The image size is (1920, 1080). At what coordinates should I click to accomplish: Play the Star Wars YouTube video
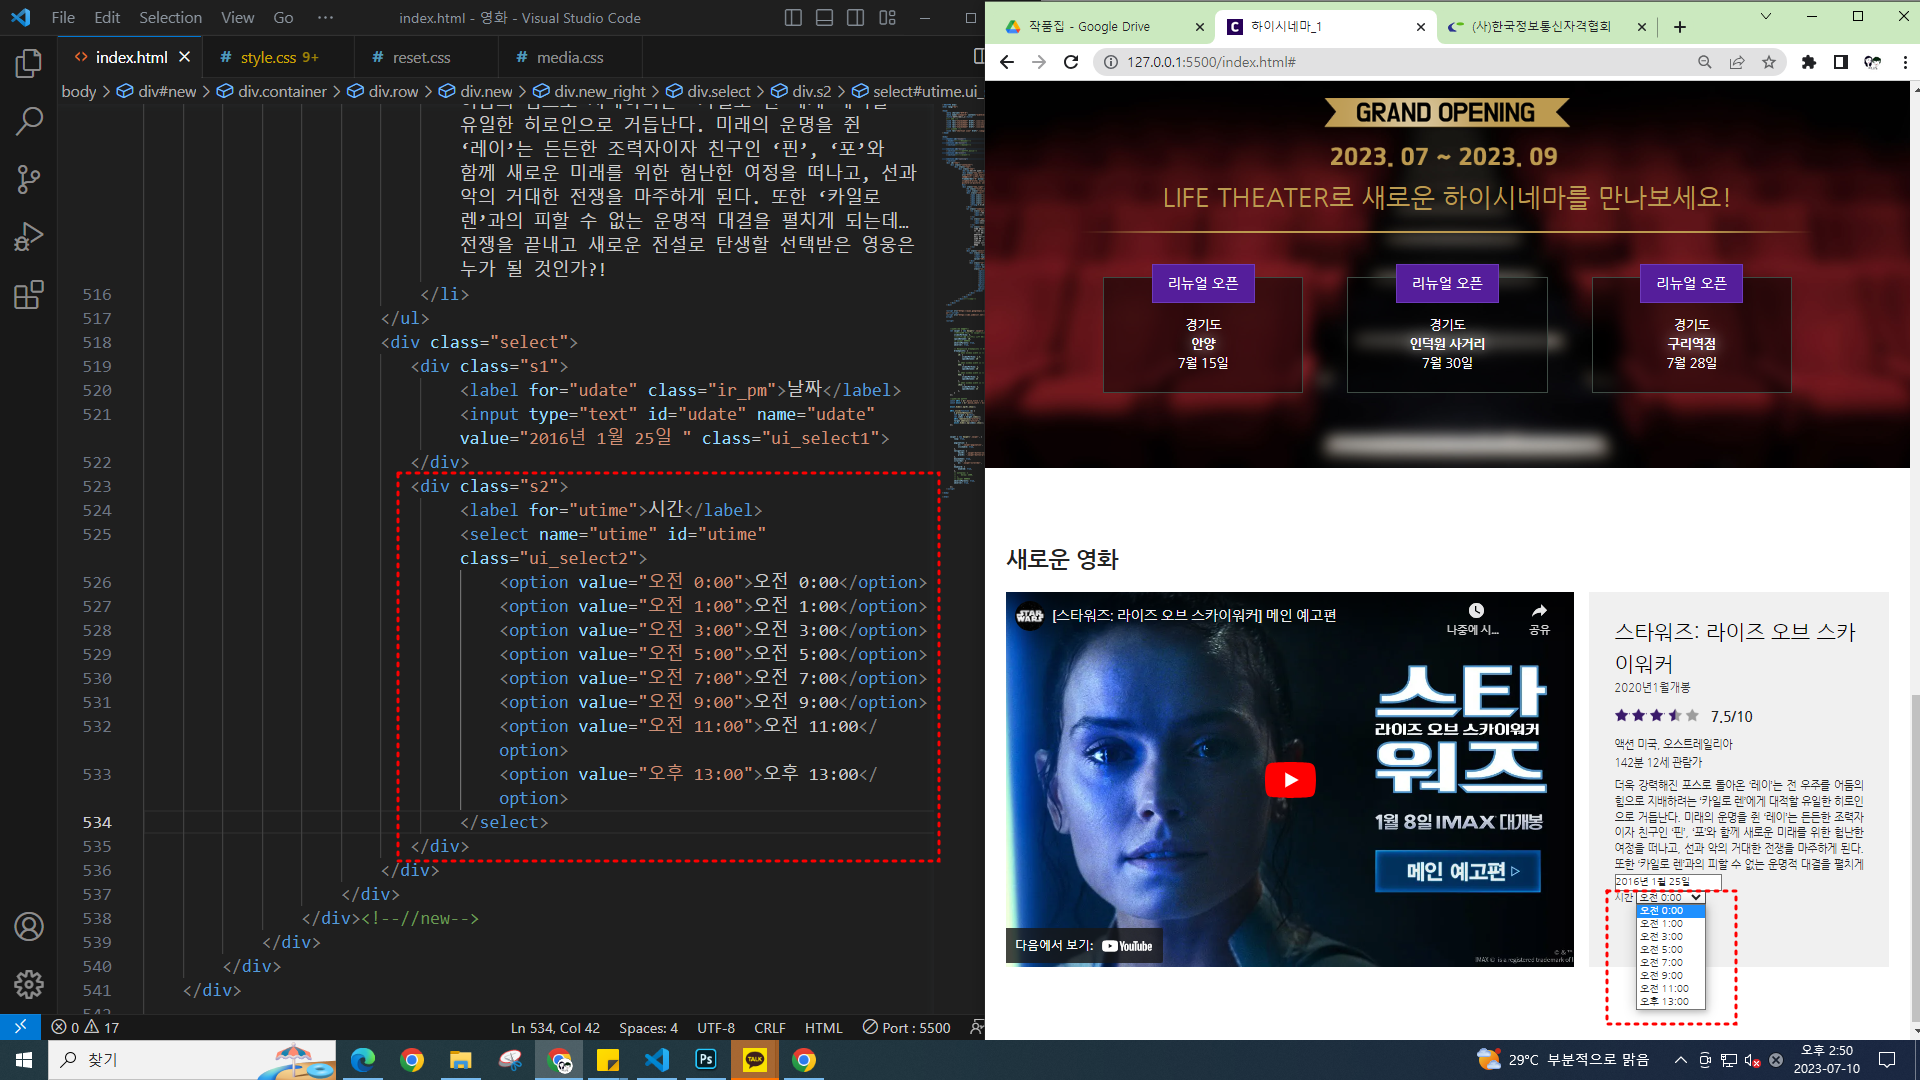pyautogui.click(x=1290, y=780)
